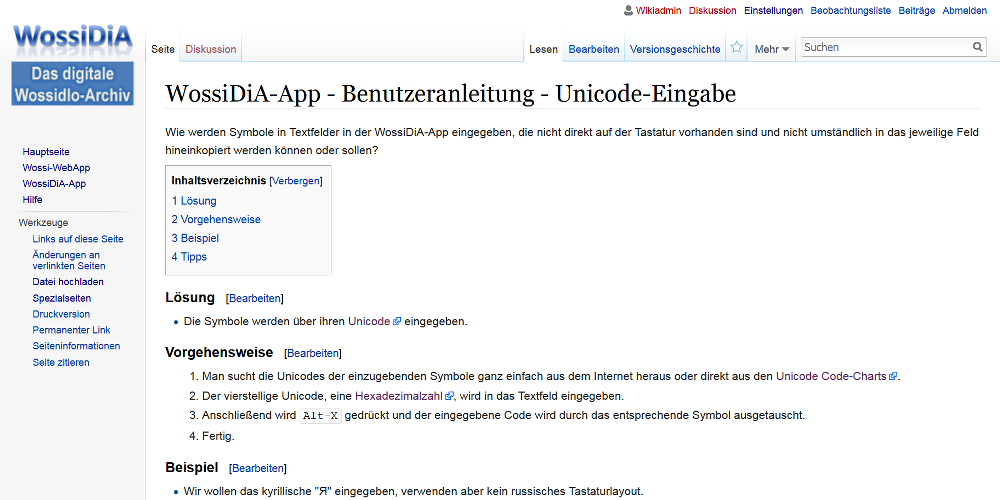The image size is (1000, 500).
Task: Jump to contents entry 3 Beispiel
Action: click(195, 238)
